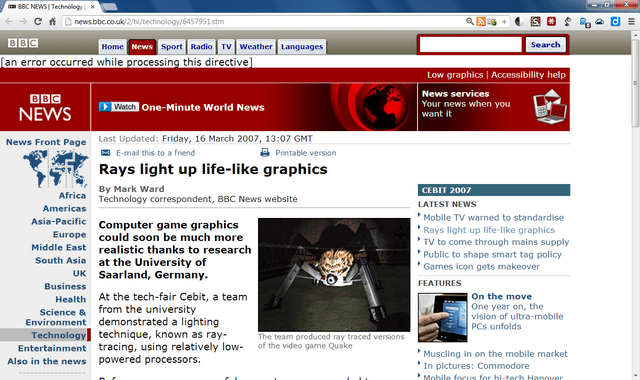
Task: Open the Business section
Action: 65,287
